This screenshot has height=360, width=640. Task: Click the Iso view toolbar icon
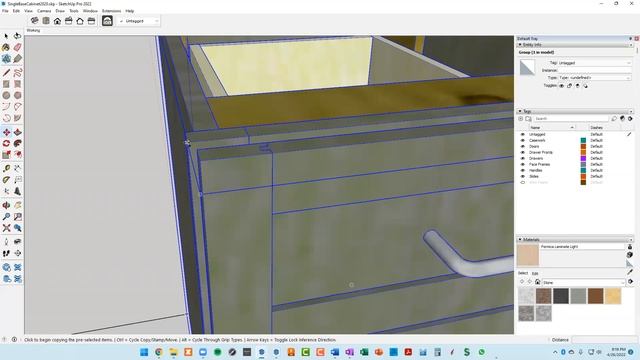(35, 21)
